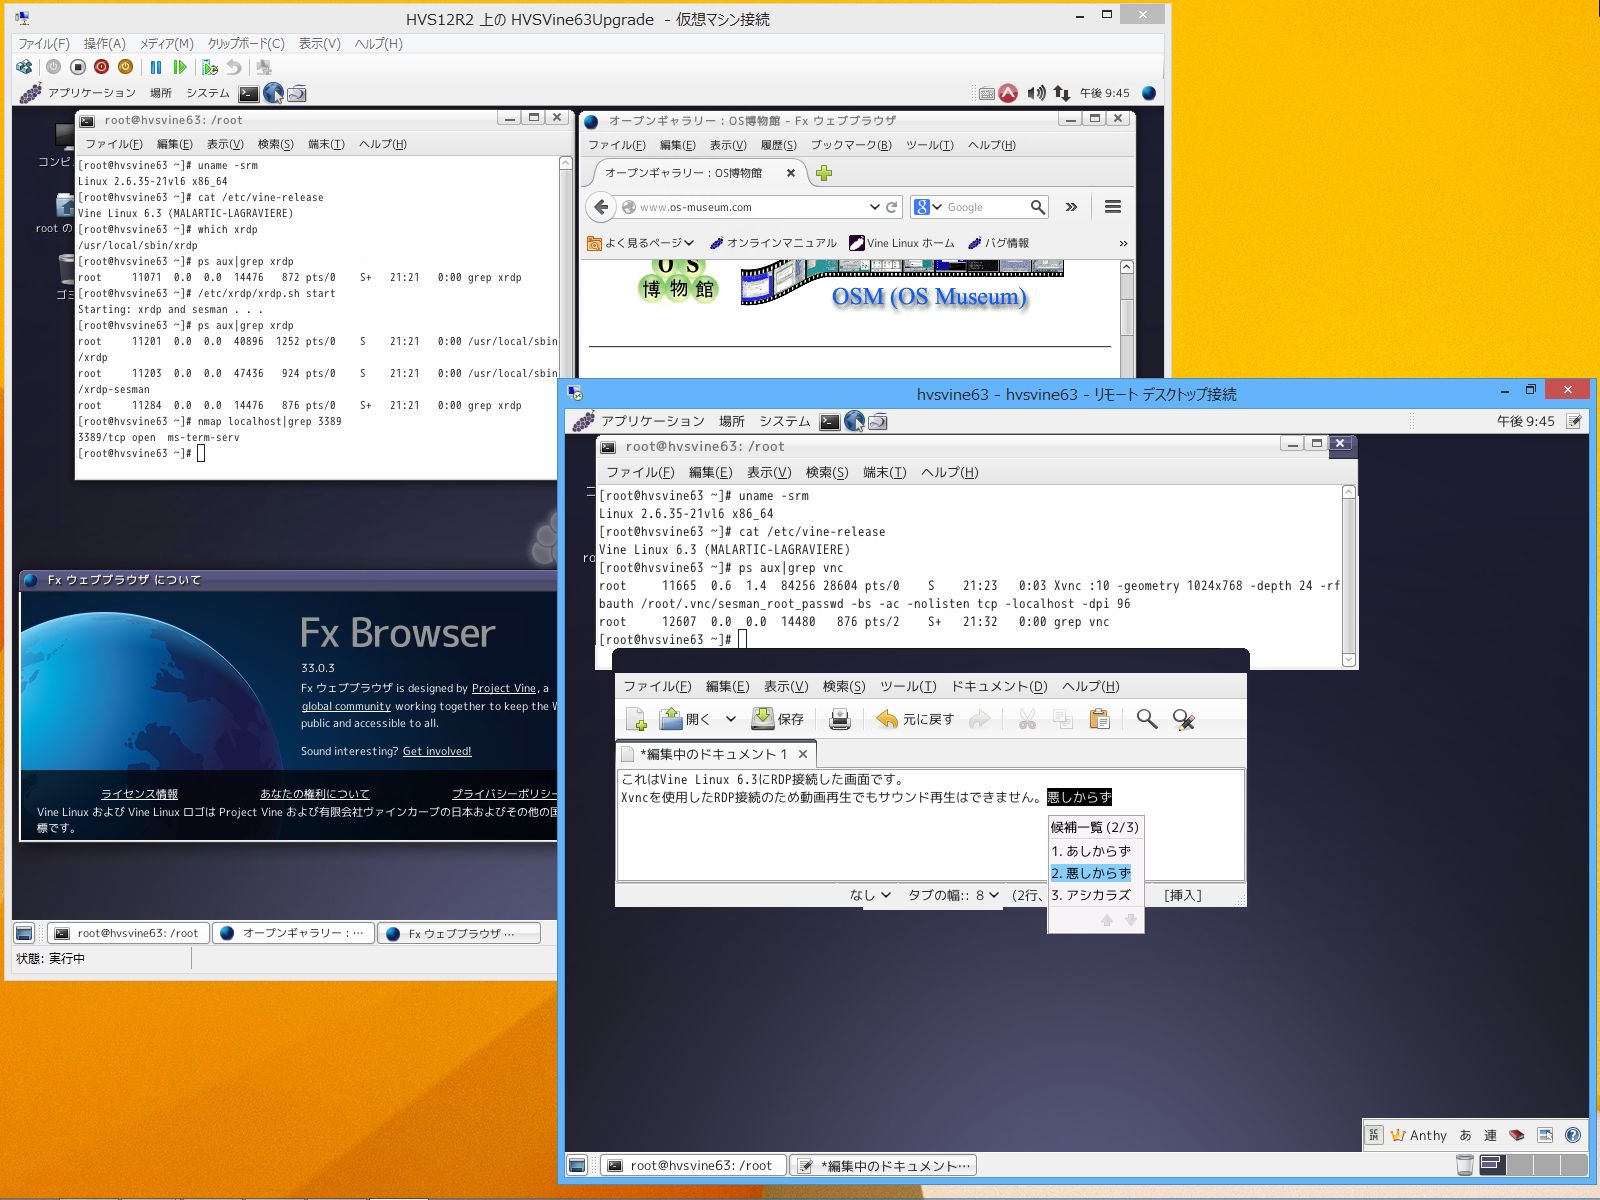Click the orange Save state VM icon

pyautogui.click(x=126, y=67)
